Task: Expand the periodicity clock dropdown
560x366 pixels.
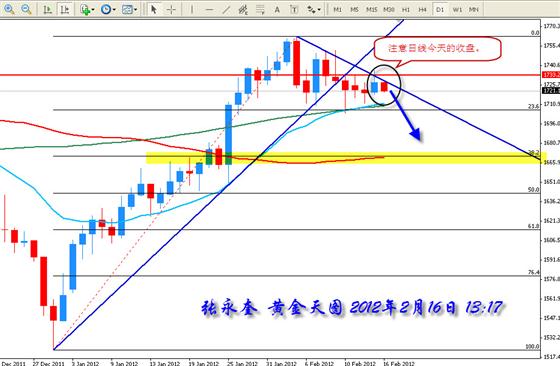Action: [108, 10]
